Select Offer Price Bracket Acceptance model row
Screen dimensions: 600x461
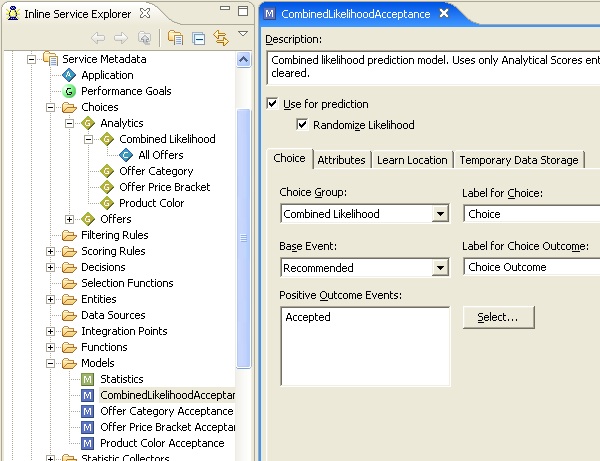coord(167,427)
